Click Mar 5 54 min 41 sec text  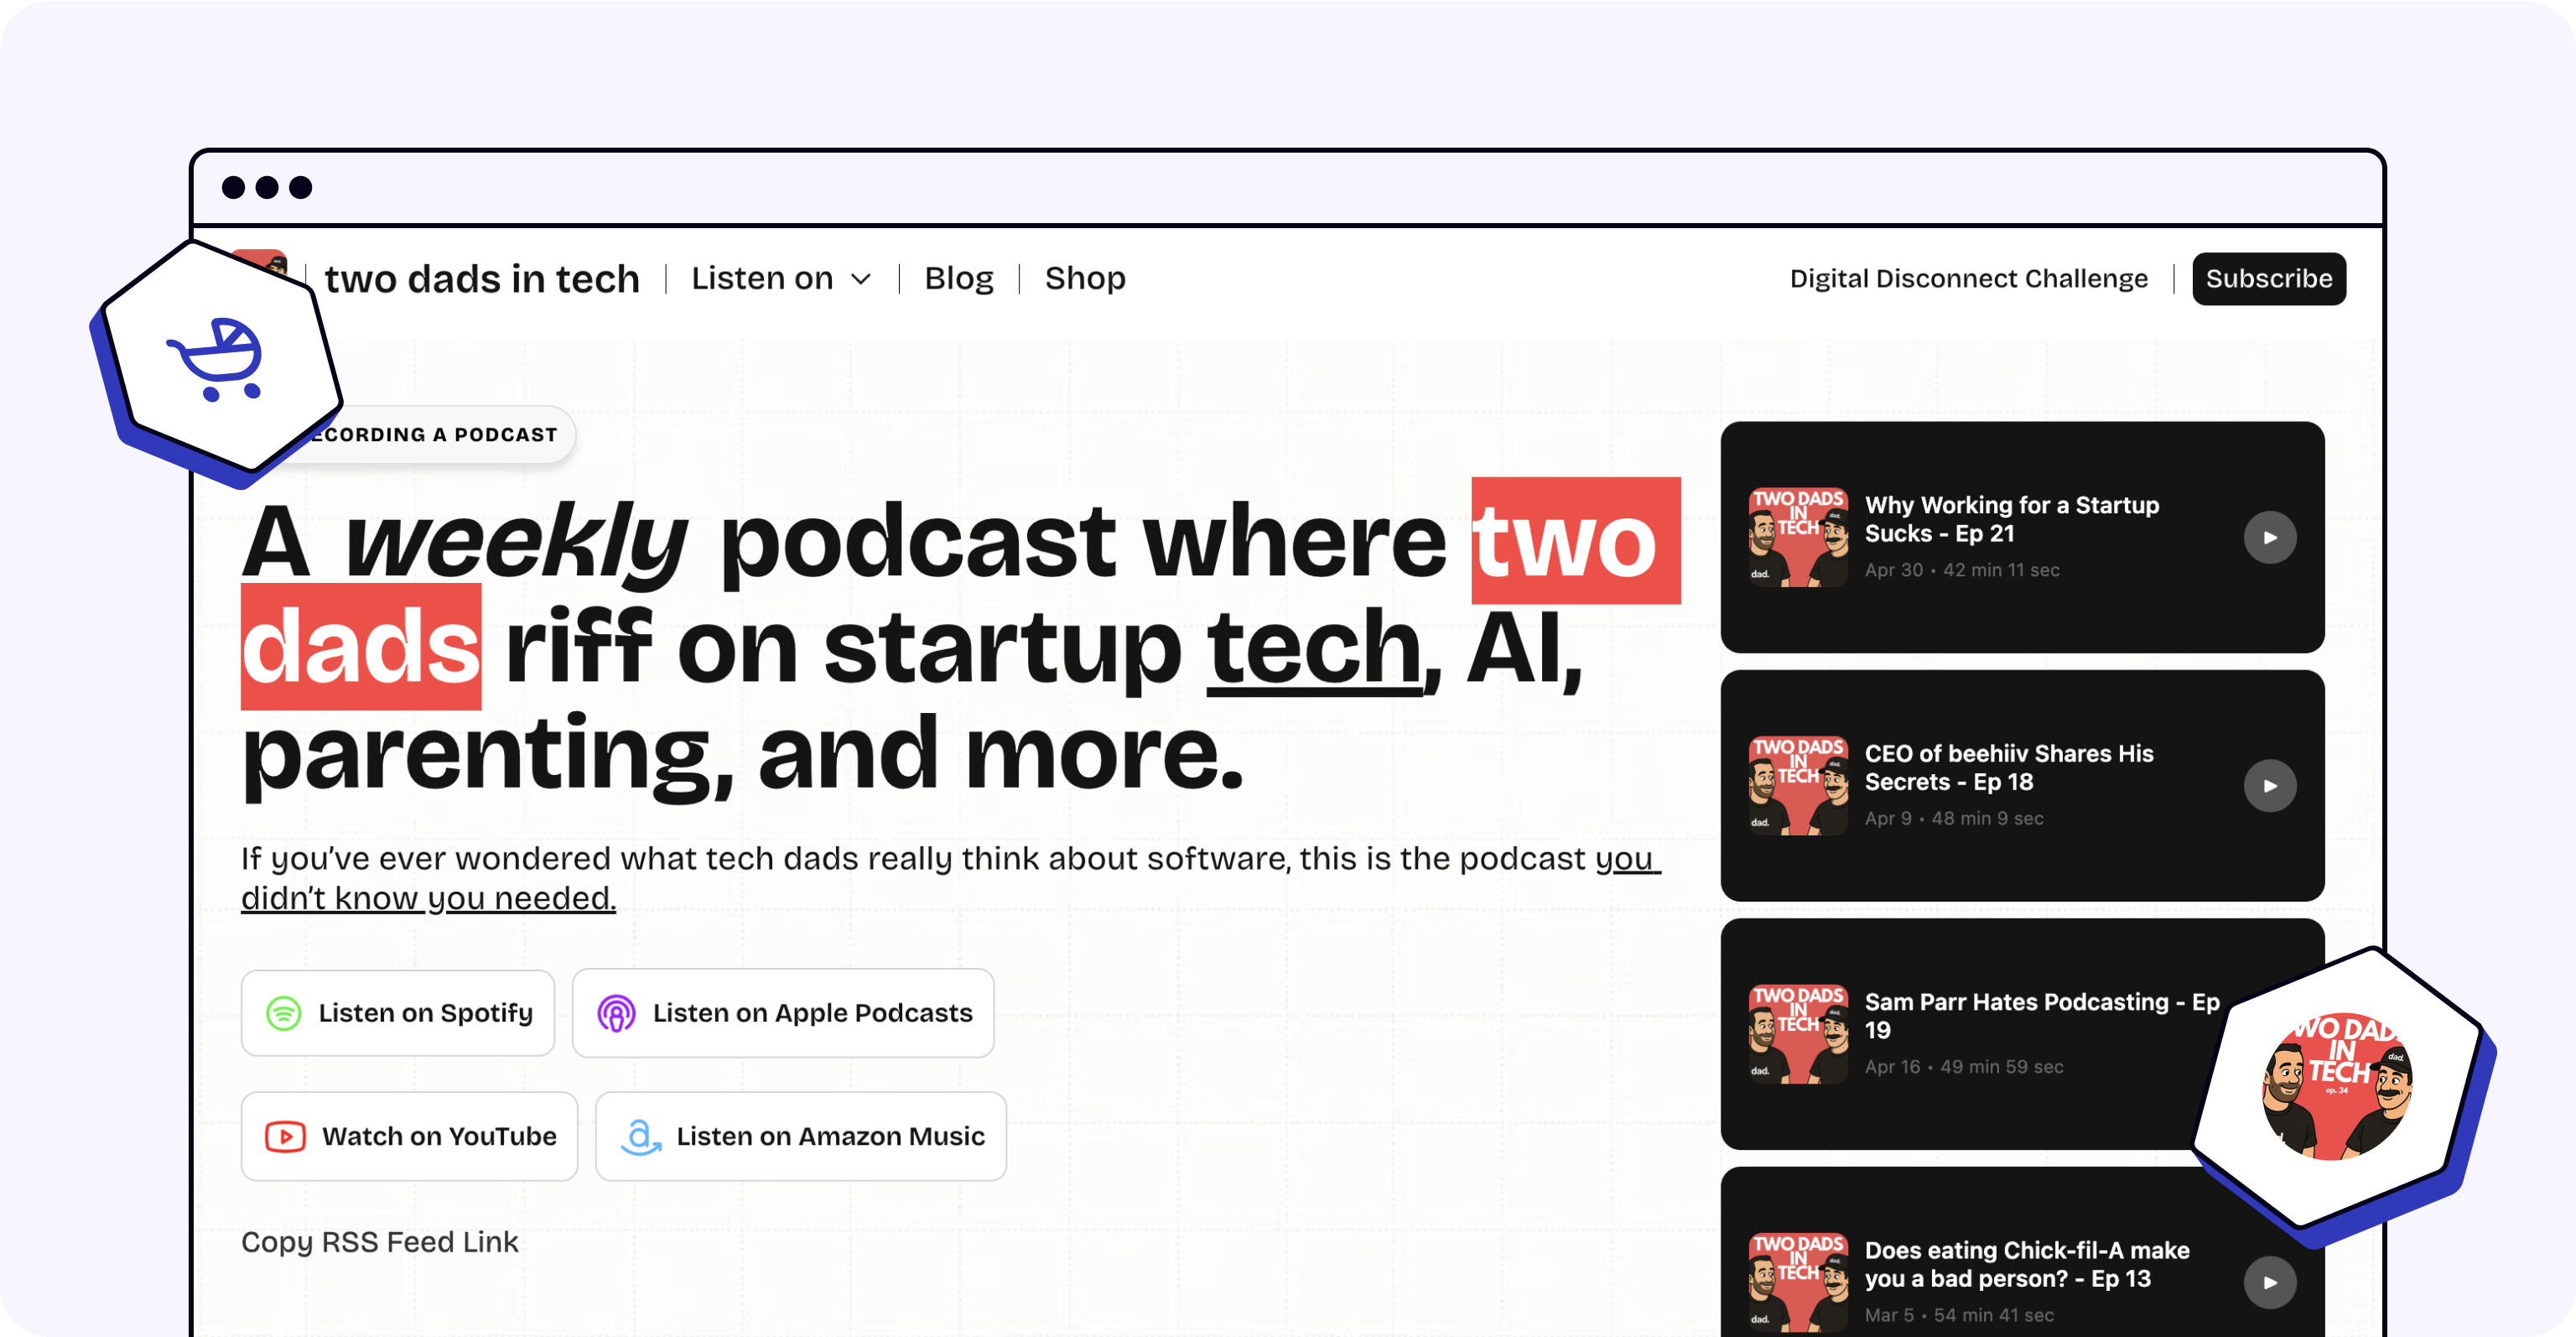(x=1958, y=1315)
